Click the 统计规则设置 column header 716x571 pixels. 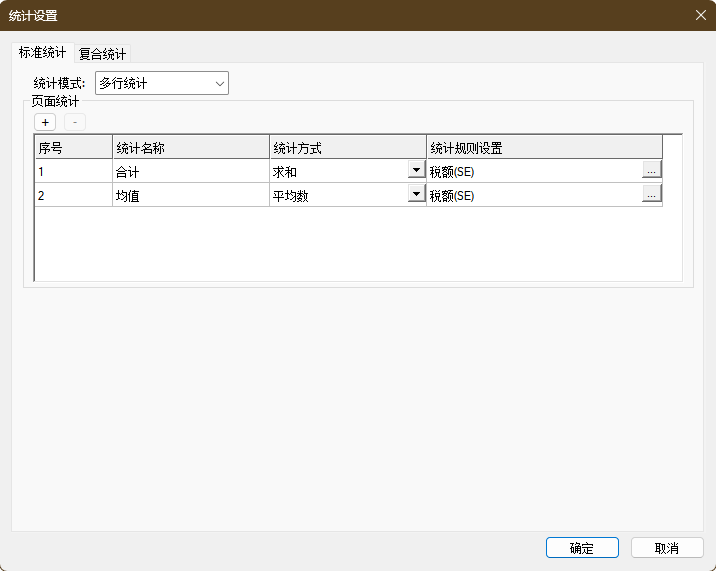coord(543,148)
